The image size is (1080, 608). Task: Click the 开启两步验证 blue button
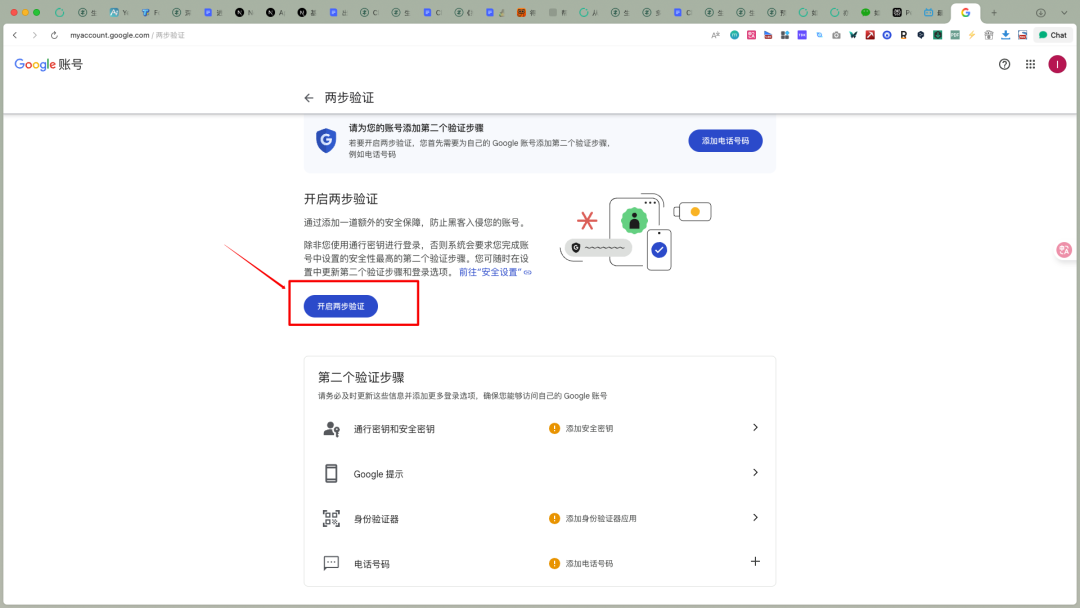tap(340, 306)
